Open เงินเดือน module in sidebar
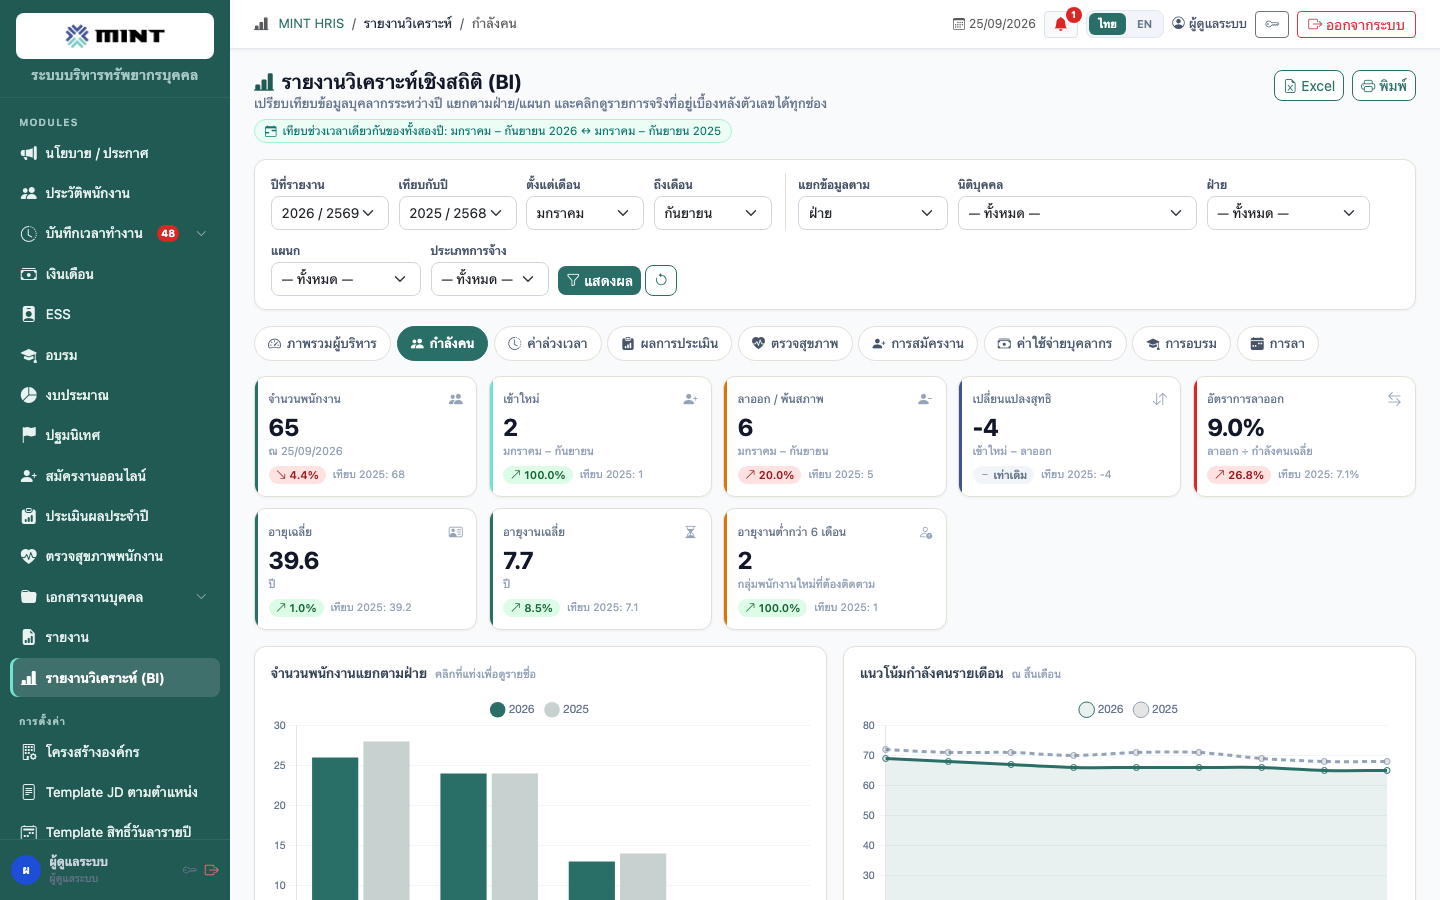 (x=115, y=274)
